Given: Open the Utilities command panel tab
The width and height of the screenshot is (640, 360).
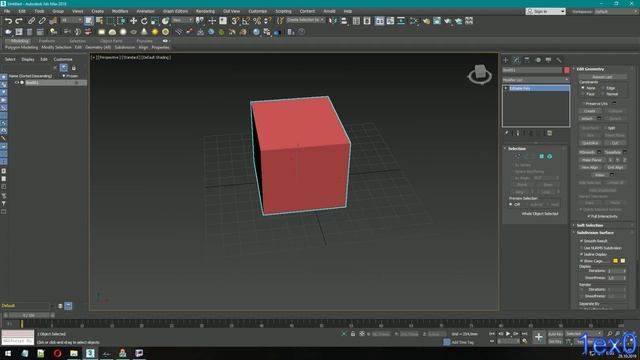Looking at the screenshot, I should pos(559,60).
